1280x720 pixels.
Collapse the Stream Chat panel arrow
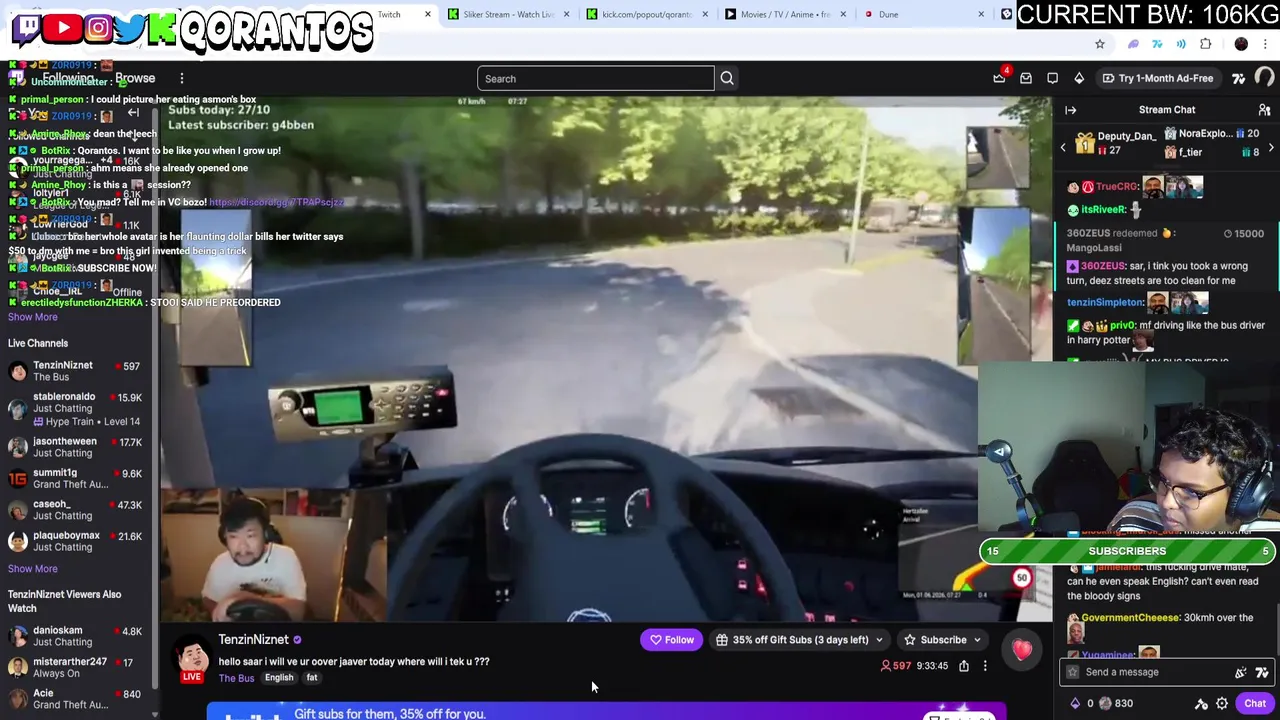coord(1070,110)
